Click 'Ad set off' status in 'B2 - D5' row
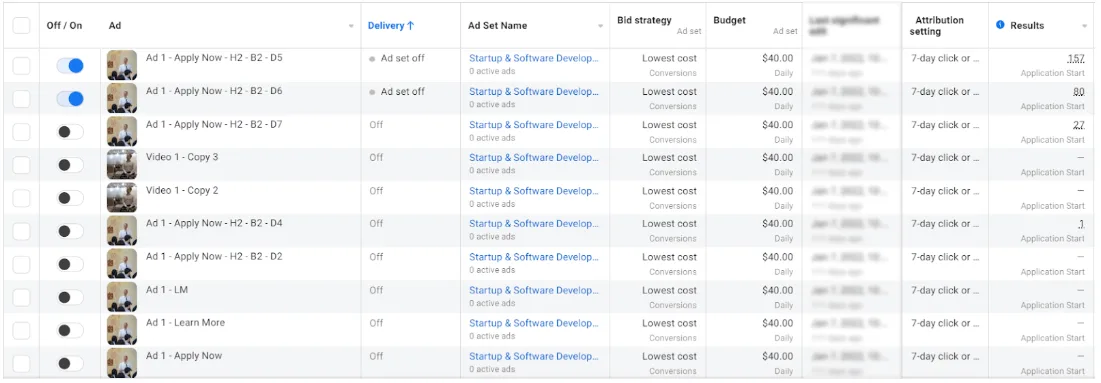 pos(402,58)
